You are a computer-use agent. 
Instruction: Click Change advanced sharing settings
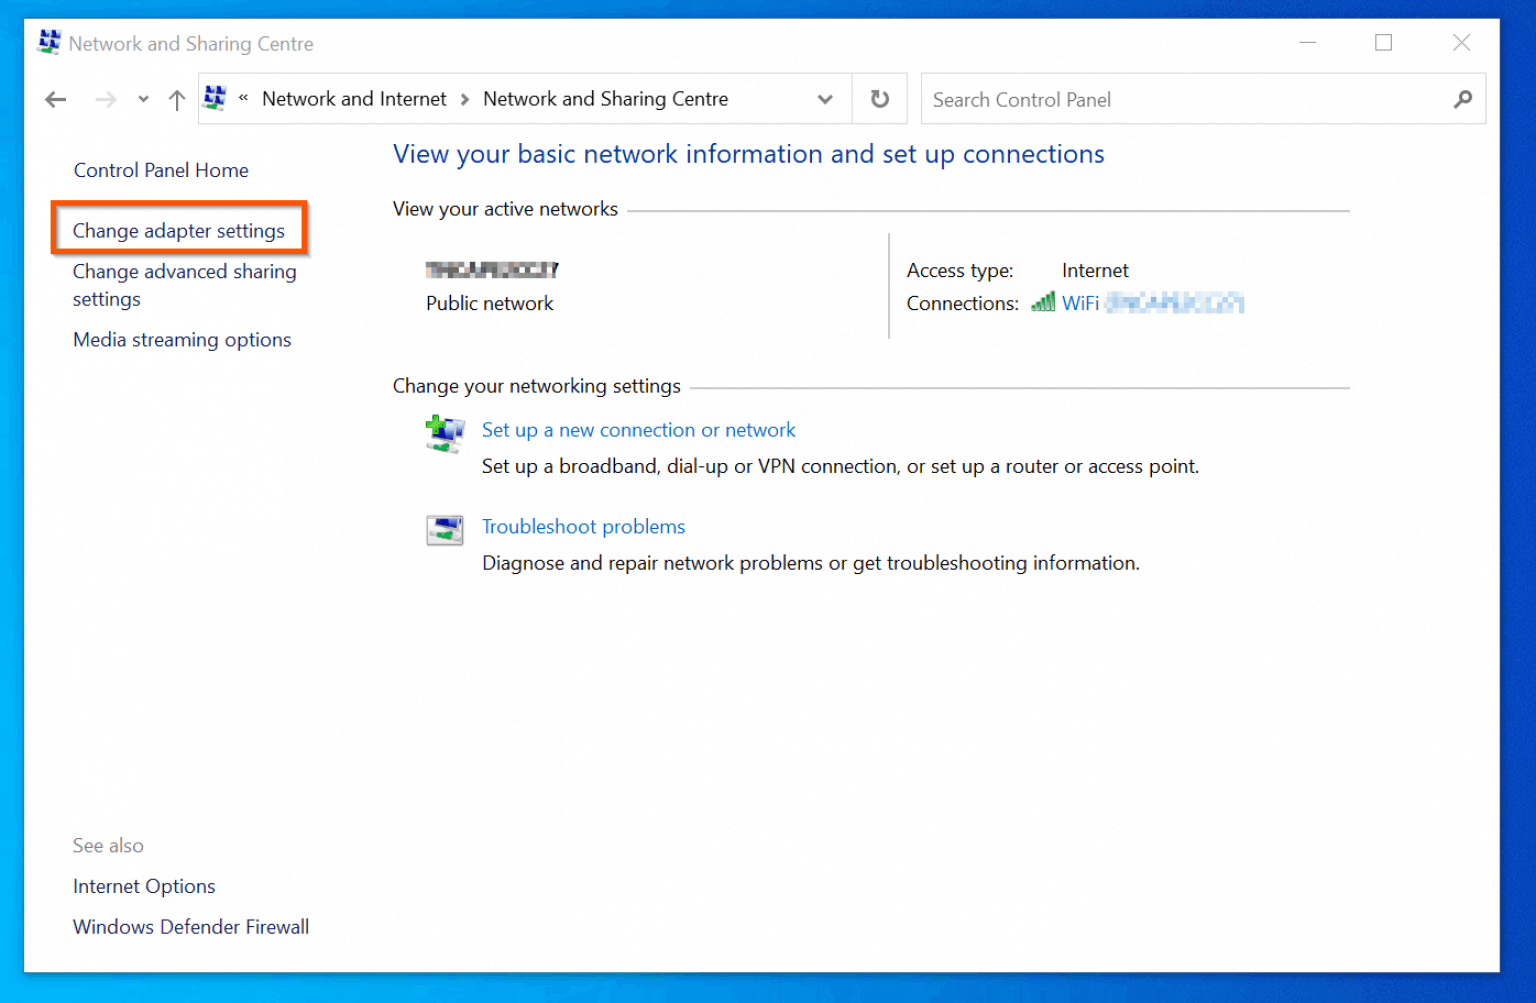click(x=184, y=285)
